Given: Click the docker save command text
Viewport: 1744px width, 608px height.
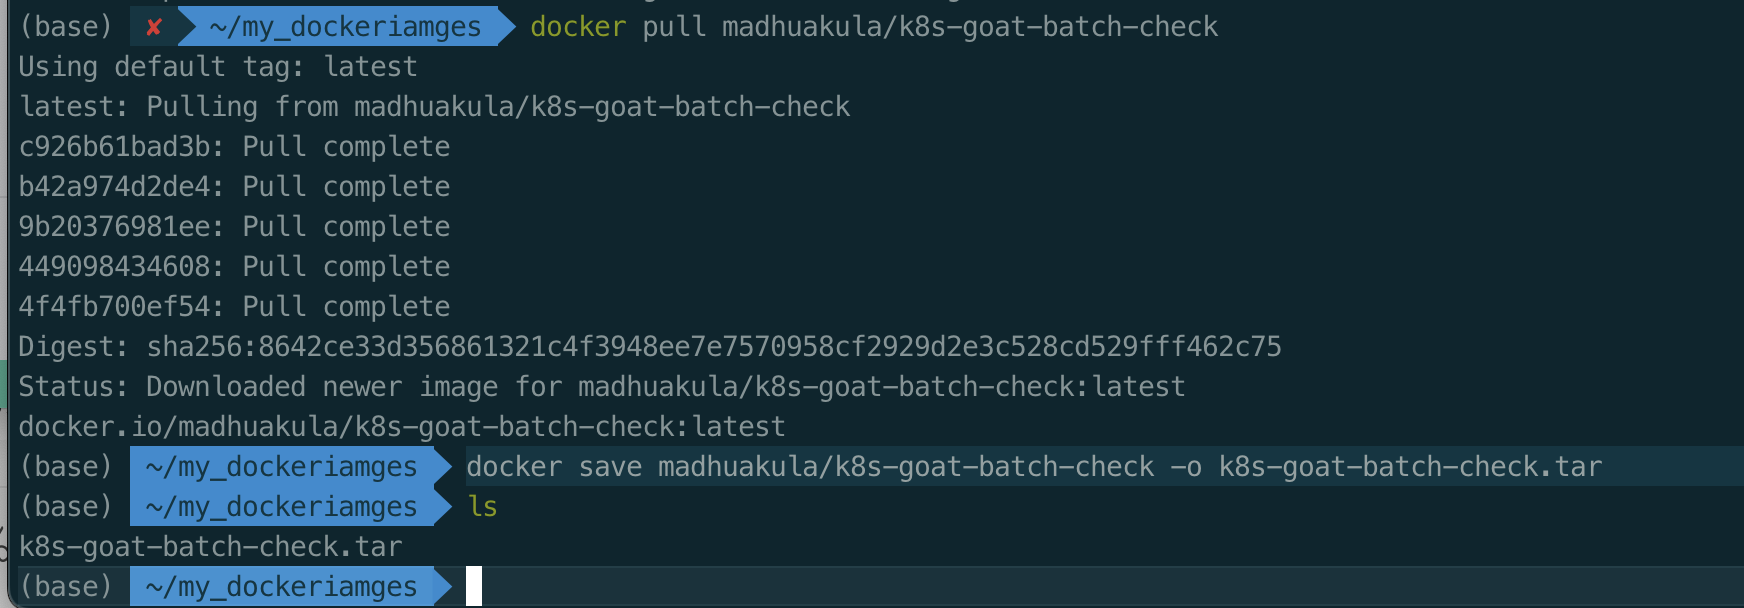Looking at the screenshot, I should pyautogui.click(x=810, y=467).
